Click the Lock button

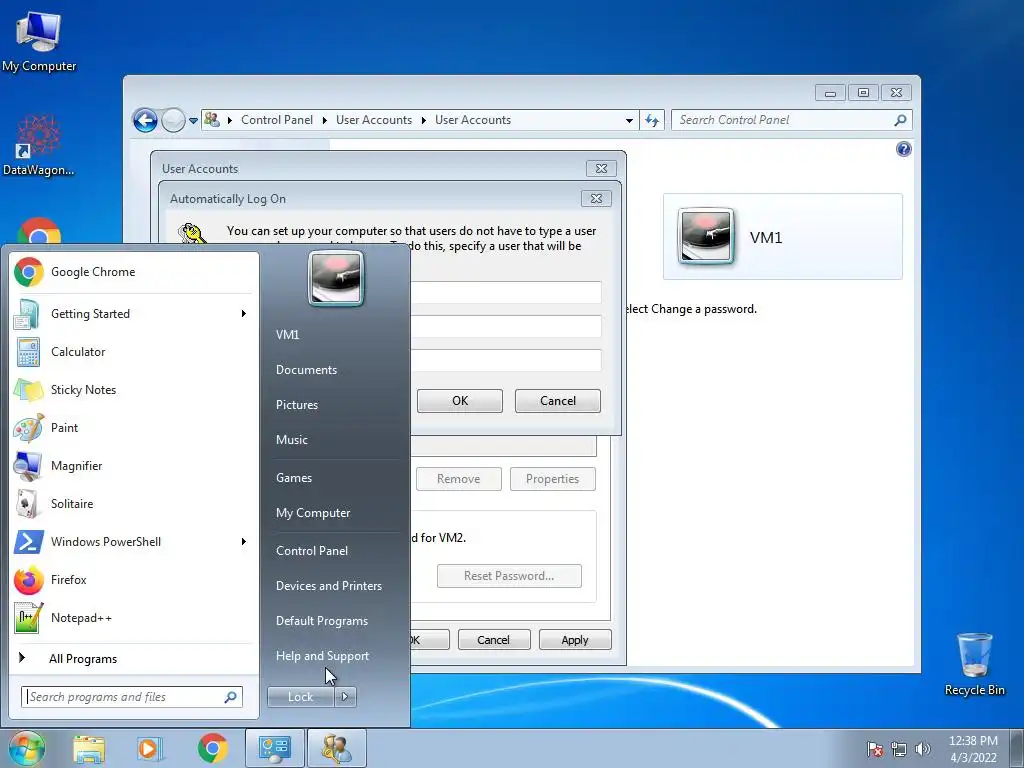point(300,697)
